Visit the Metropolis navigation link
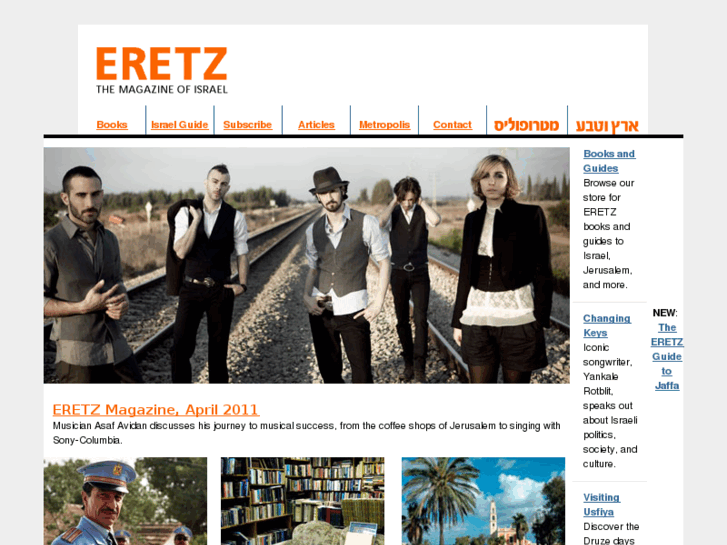The height and width of the screenshot is (545, 727). pyautogui.click(x=384, y=125)
